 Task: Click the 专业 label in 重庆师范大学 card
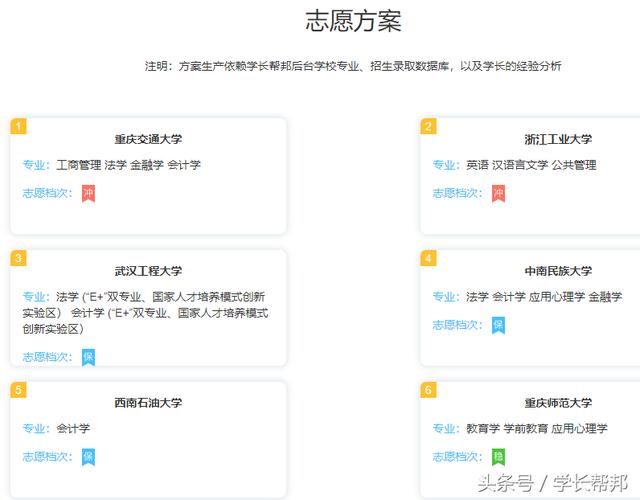coord(446,429)
